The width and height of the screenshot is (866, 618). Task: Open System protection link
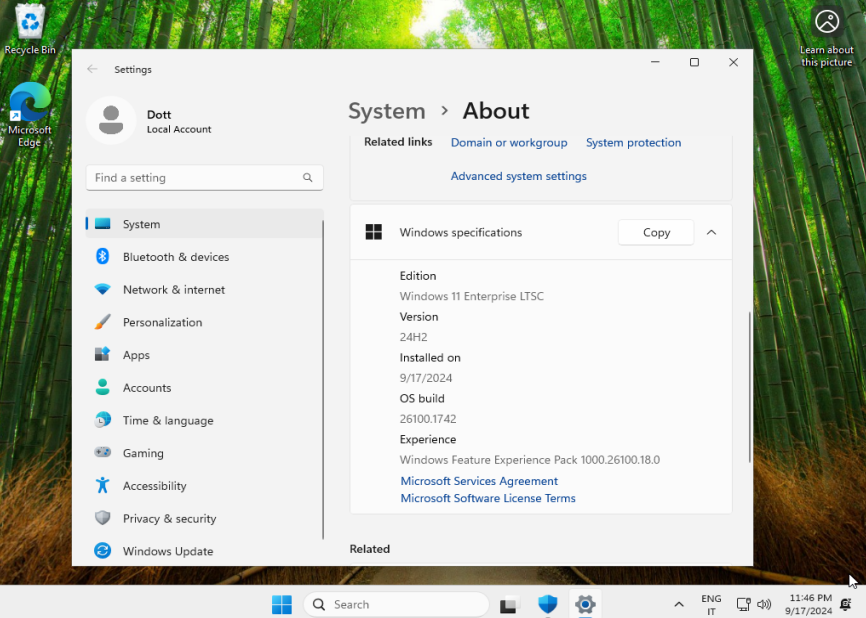click(x=633, y=142)
